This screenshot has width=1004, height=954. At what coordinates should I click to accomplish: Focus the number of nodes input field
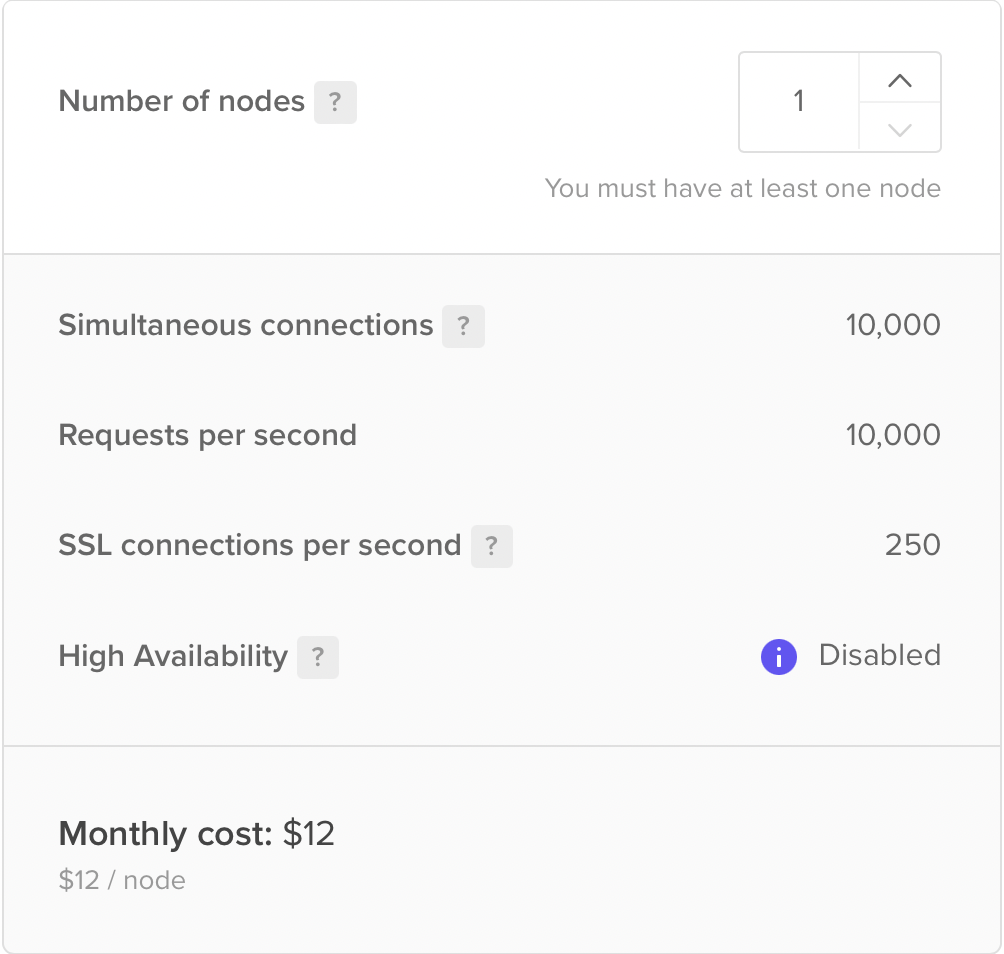799,102
